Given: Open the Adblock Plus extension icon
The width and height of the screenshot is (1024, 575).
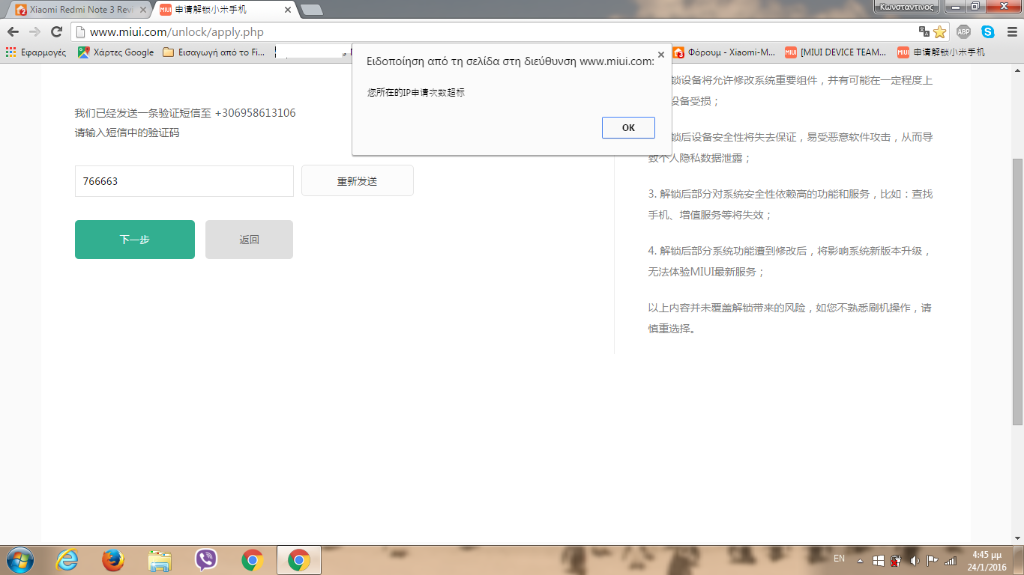Looking at the screenshot, I should tap(963, 31).
